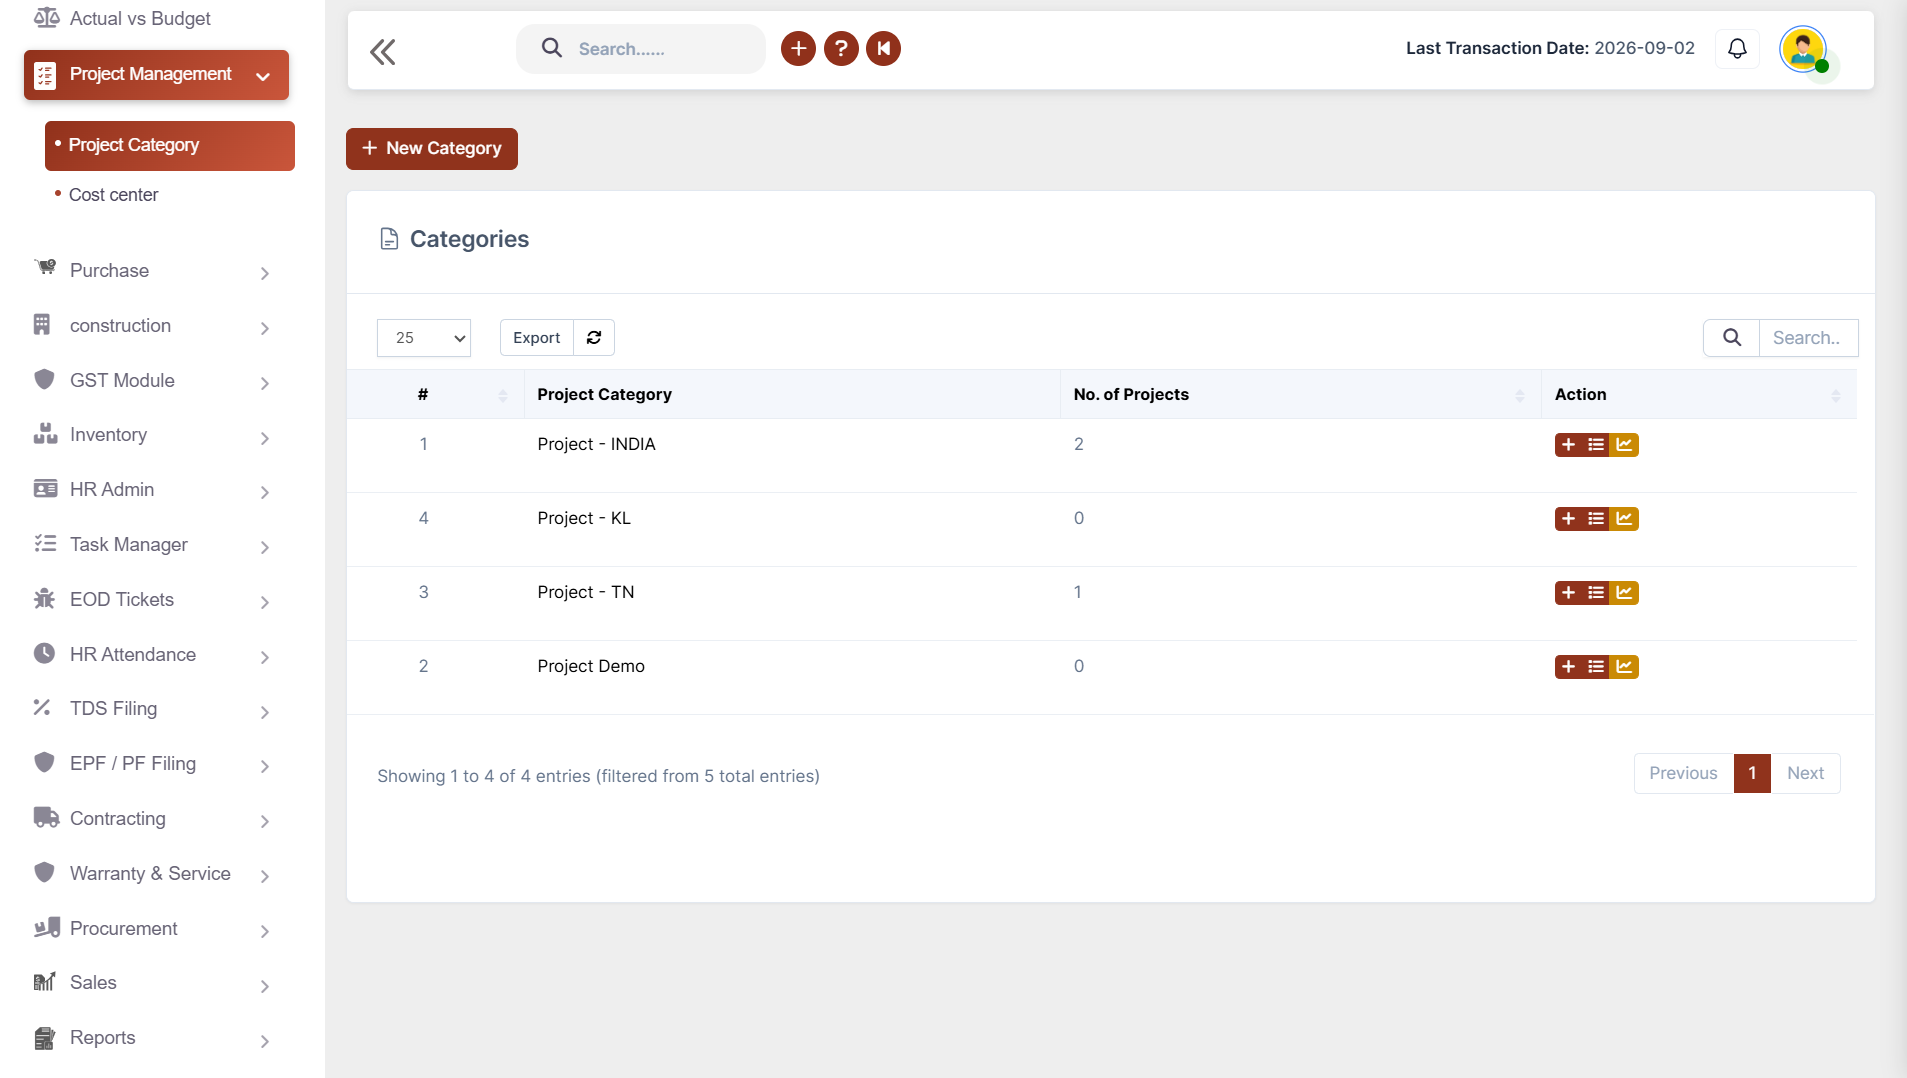This screenshot has width=1907, height=1078.
Task: Focus the top bar Search field
Action: [x=641, y=49]
